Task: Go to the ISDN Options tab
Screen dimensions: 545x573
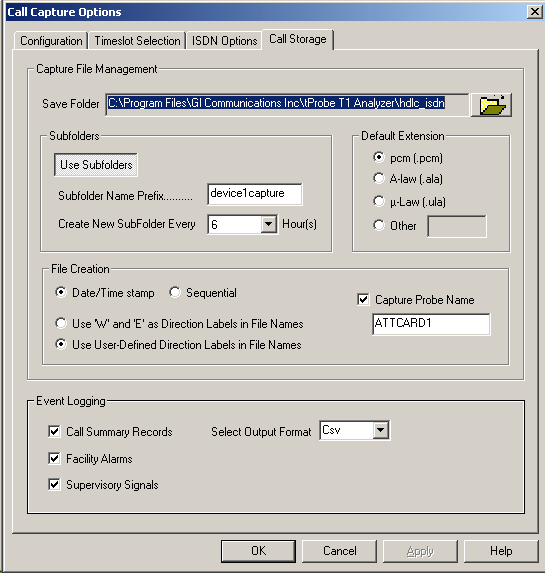Action: click(224, 41)
